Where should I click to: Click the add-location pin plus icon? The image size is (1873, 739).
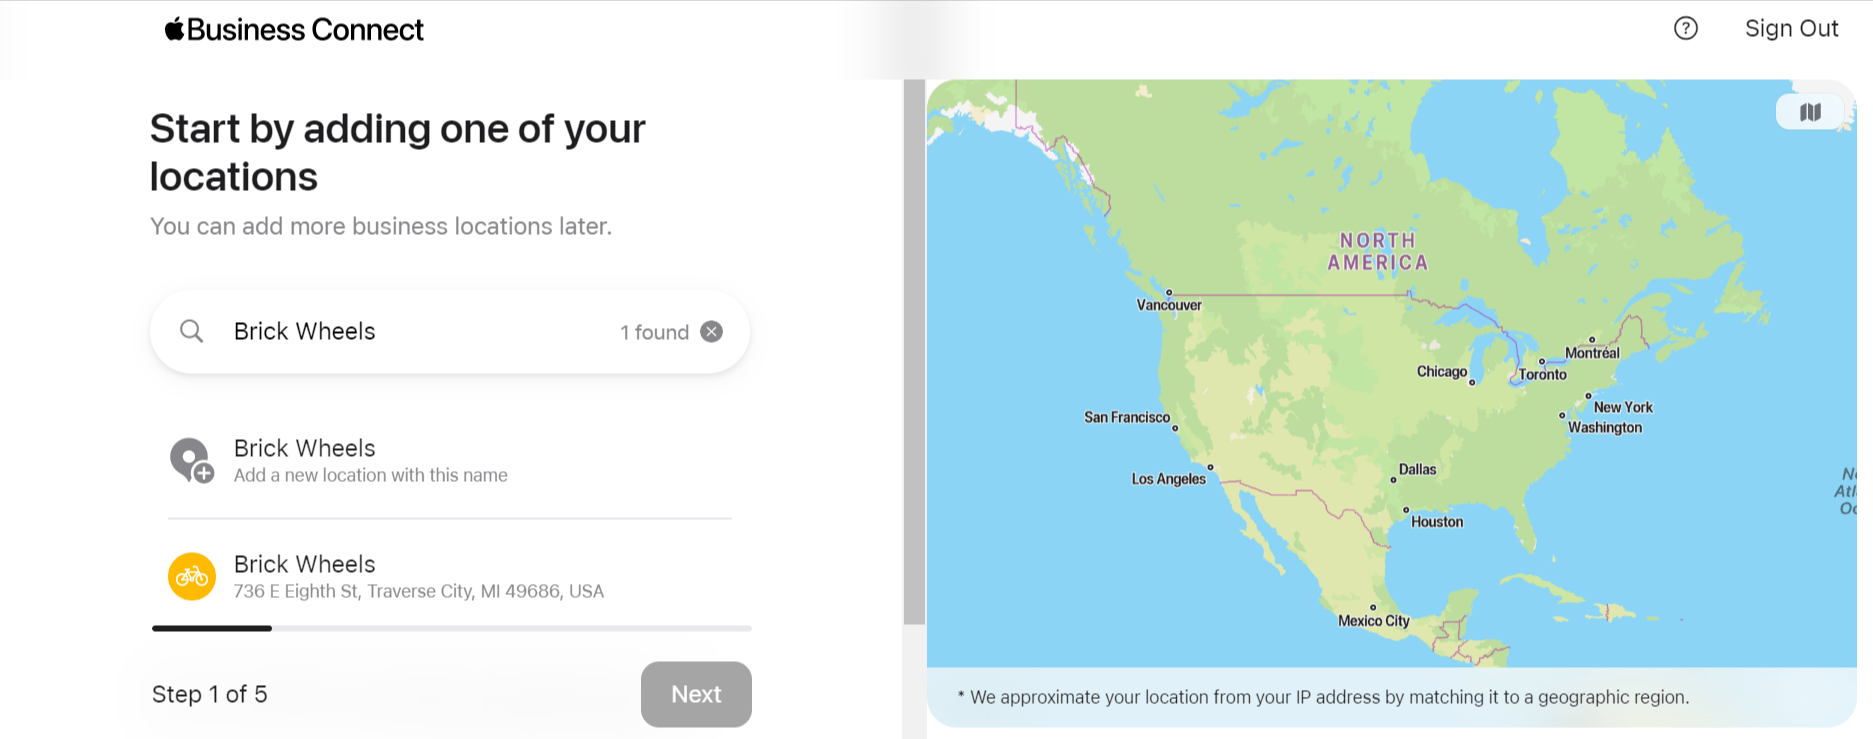pos(191,460)
